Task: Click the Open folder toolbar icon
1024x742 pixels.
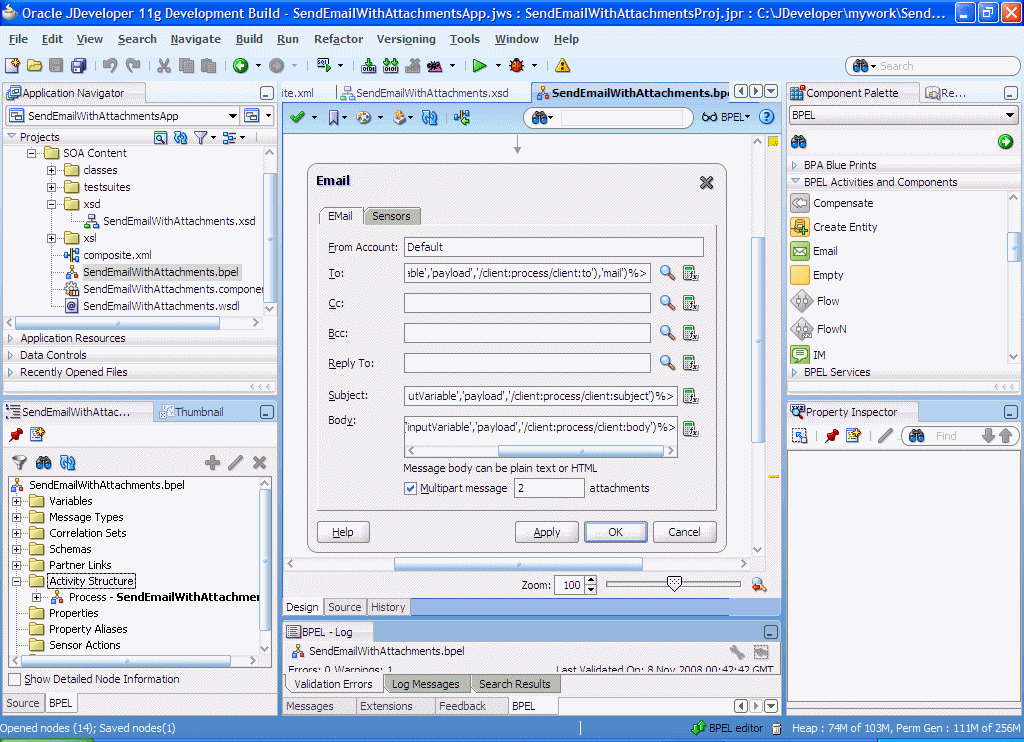Action: [x=35, y=65]
